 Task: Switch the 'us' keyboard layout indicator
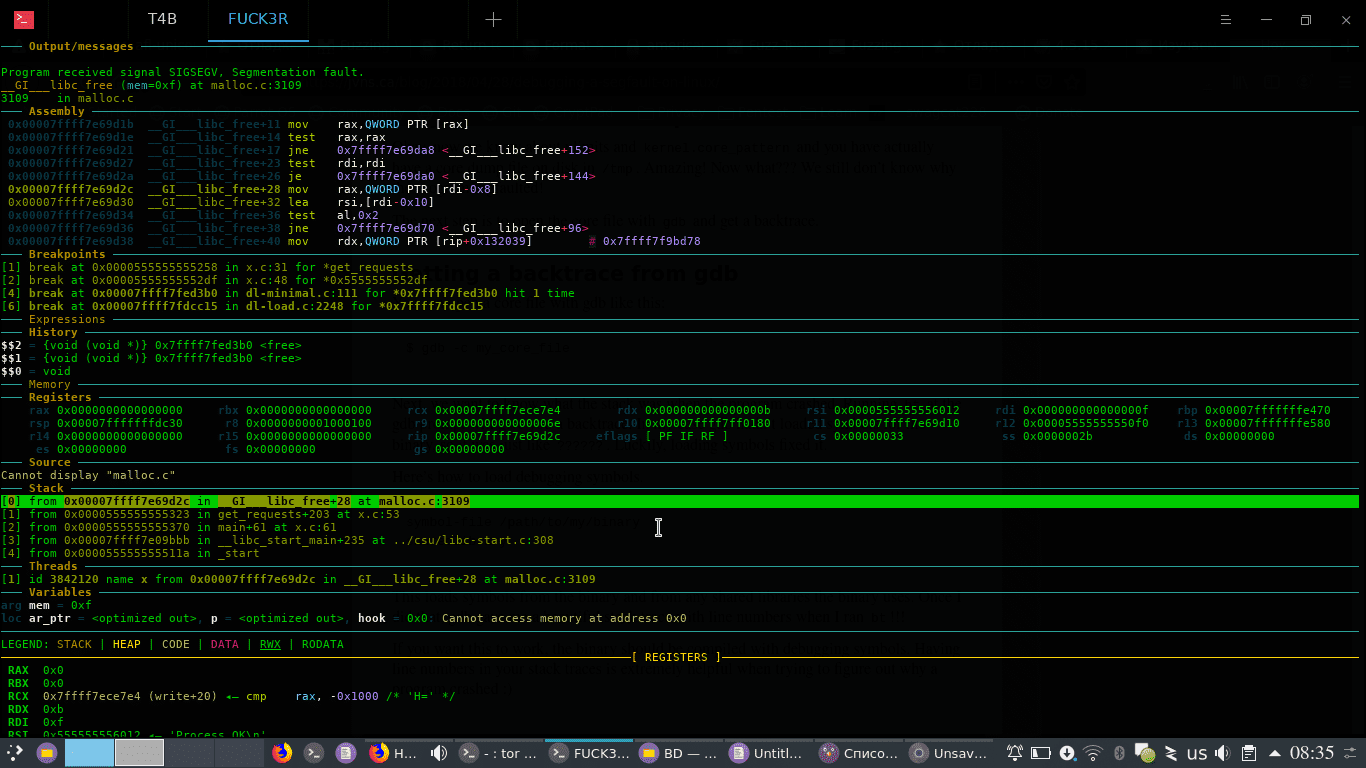click(1197, 753)
